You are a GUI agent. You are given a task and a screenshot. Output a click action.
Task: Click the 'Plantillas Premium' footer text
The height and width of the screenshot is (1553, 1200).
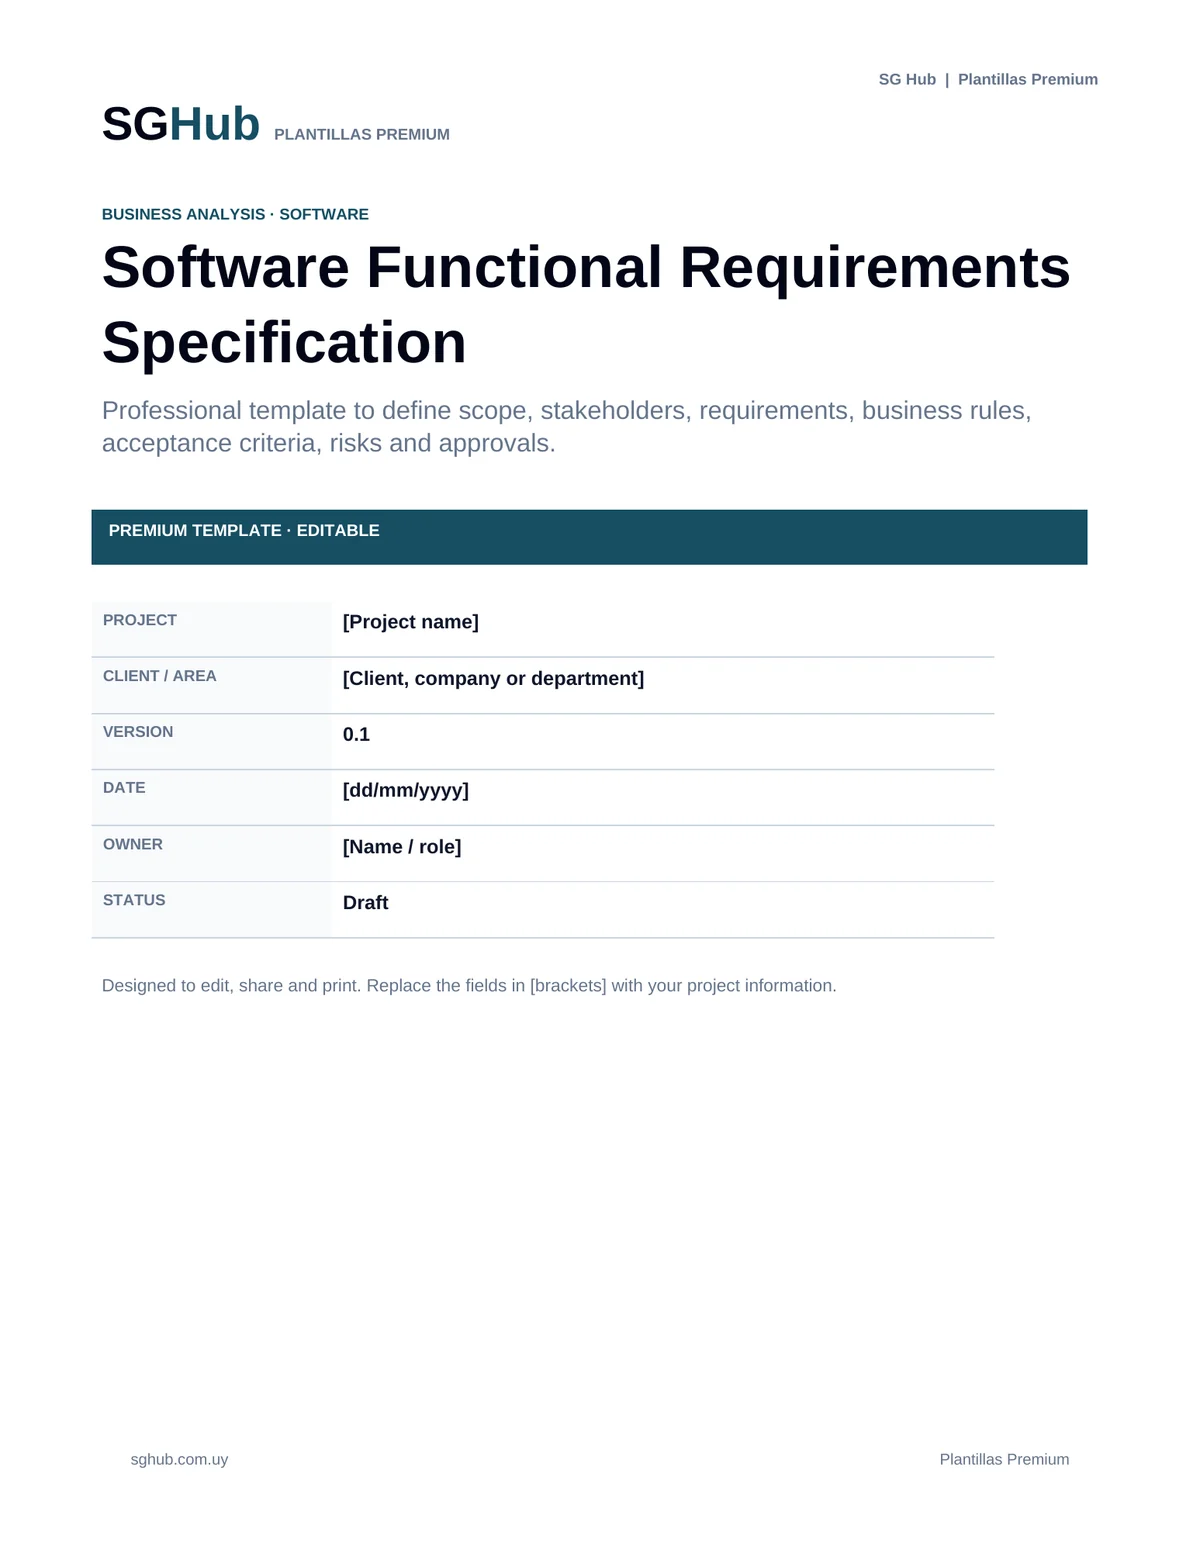[x=1004, y=1460]
